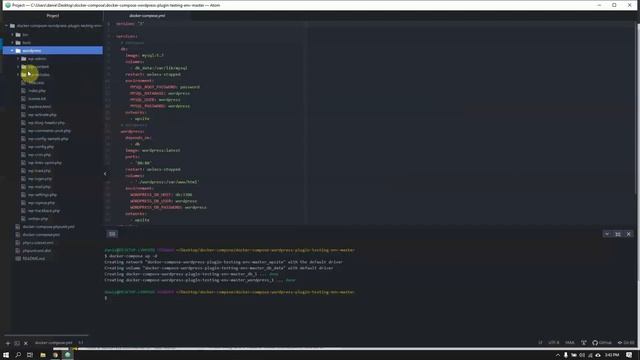Show hidden system tray icons
Viewport: 640px width, 360px height.
(x=558, y=356)
